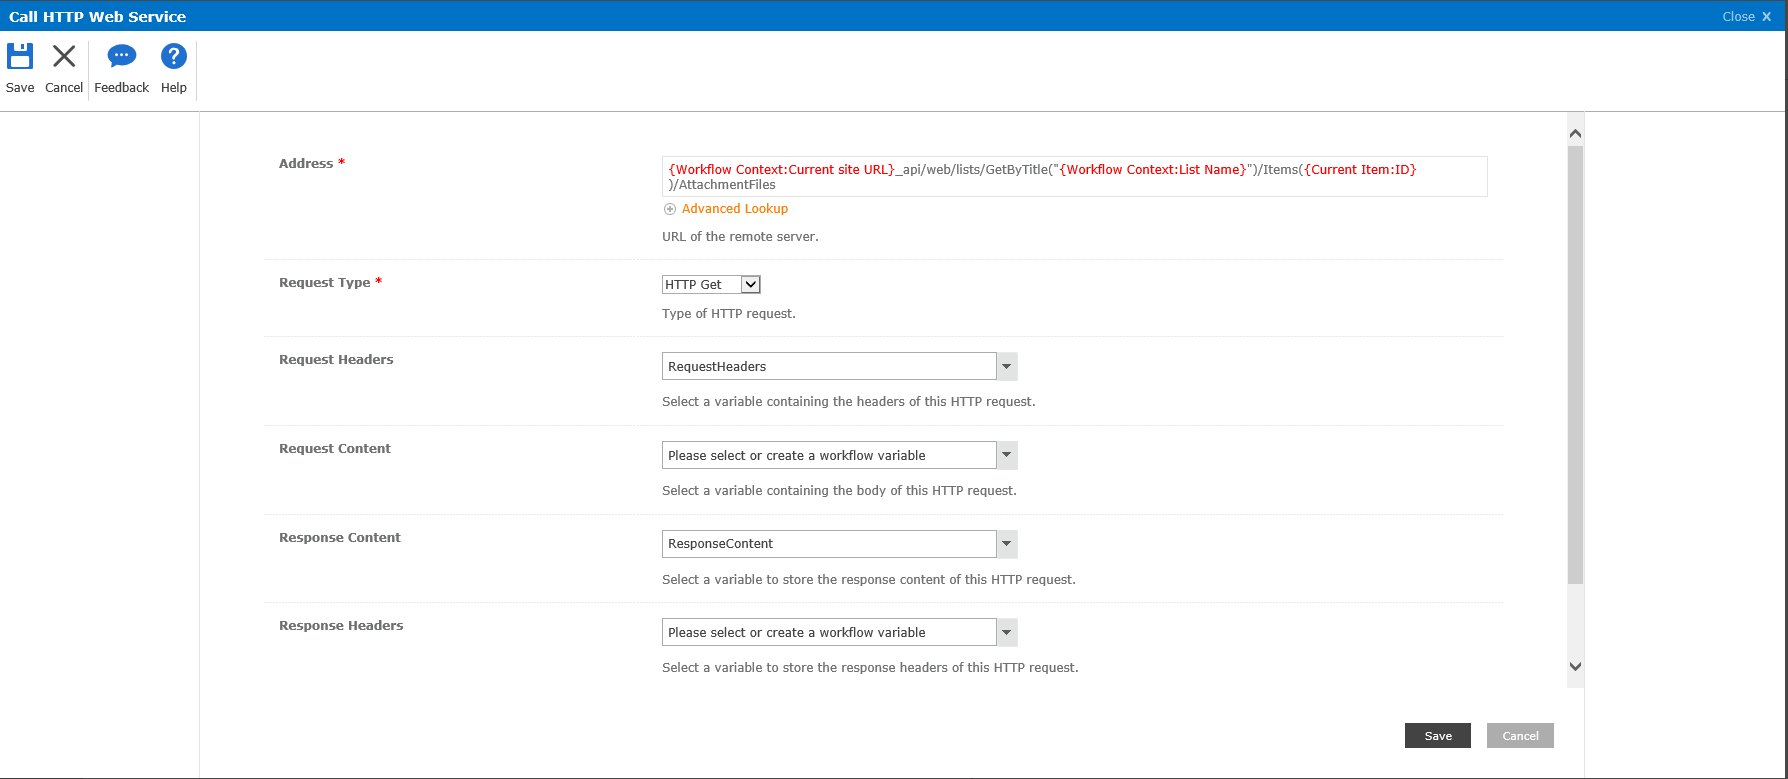
Task: Expand the Response Headers variable dropdown arrow
Action: click(1007, 632)
